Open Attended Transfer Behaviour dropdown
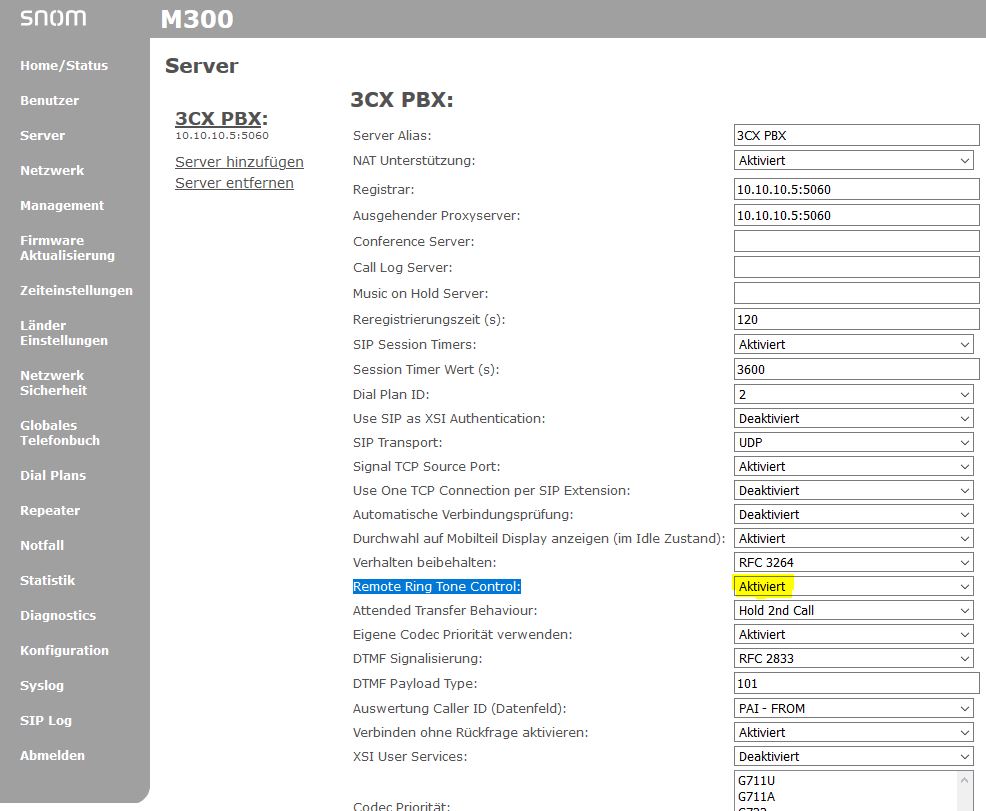986x811 pixels. point(854,610)
